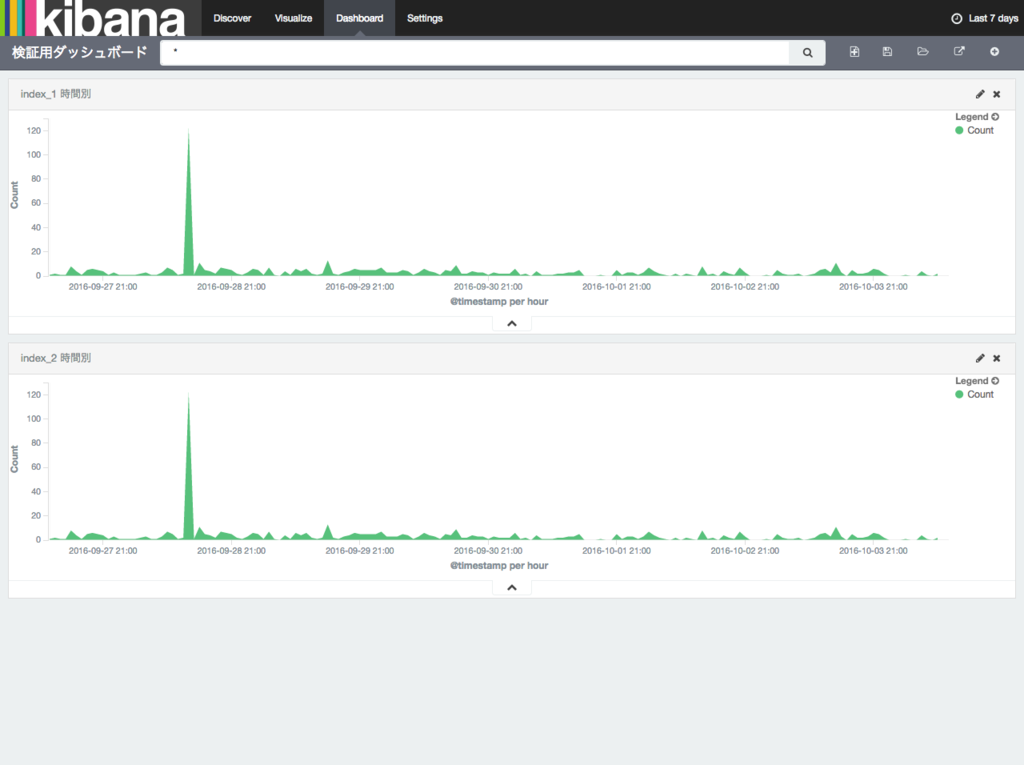Remove the index_2 時間別 panel
Image resolution: width=1024 pixels, height=765 pixels.
pos(997,358)
